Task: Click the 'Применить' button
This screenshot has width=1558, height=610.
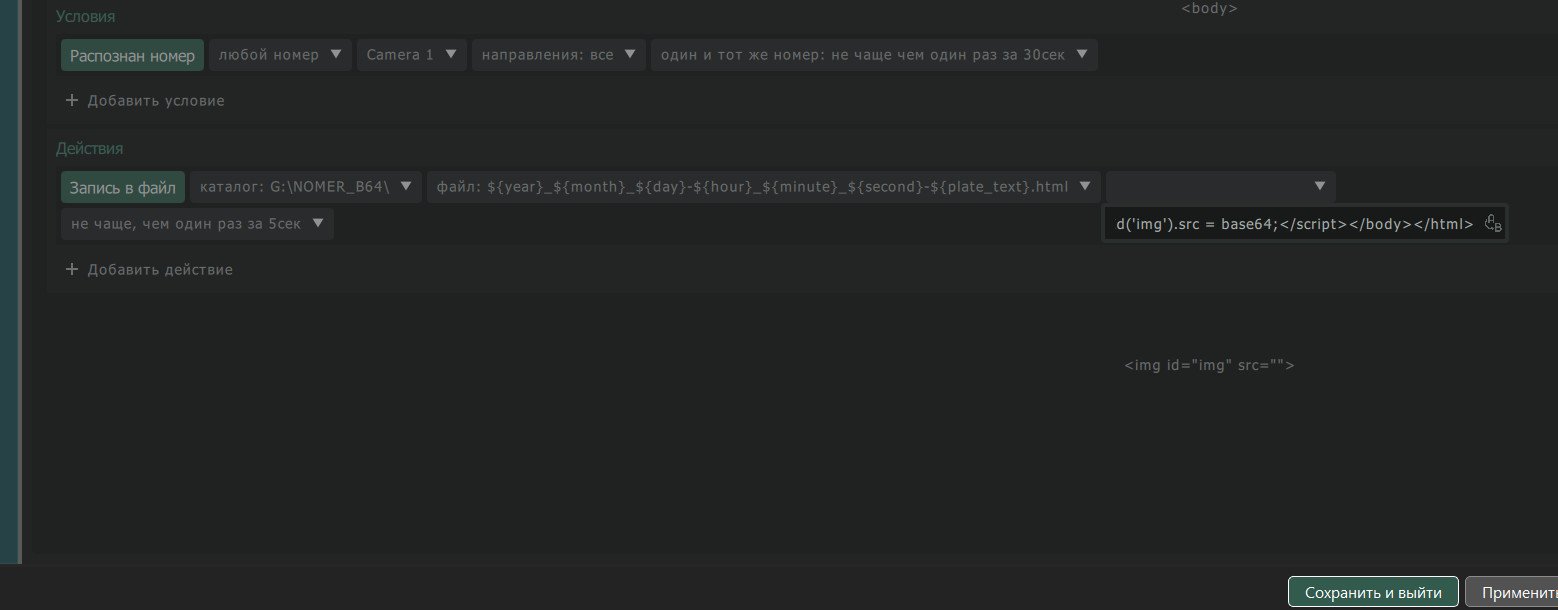Action: coord(1512,592)
